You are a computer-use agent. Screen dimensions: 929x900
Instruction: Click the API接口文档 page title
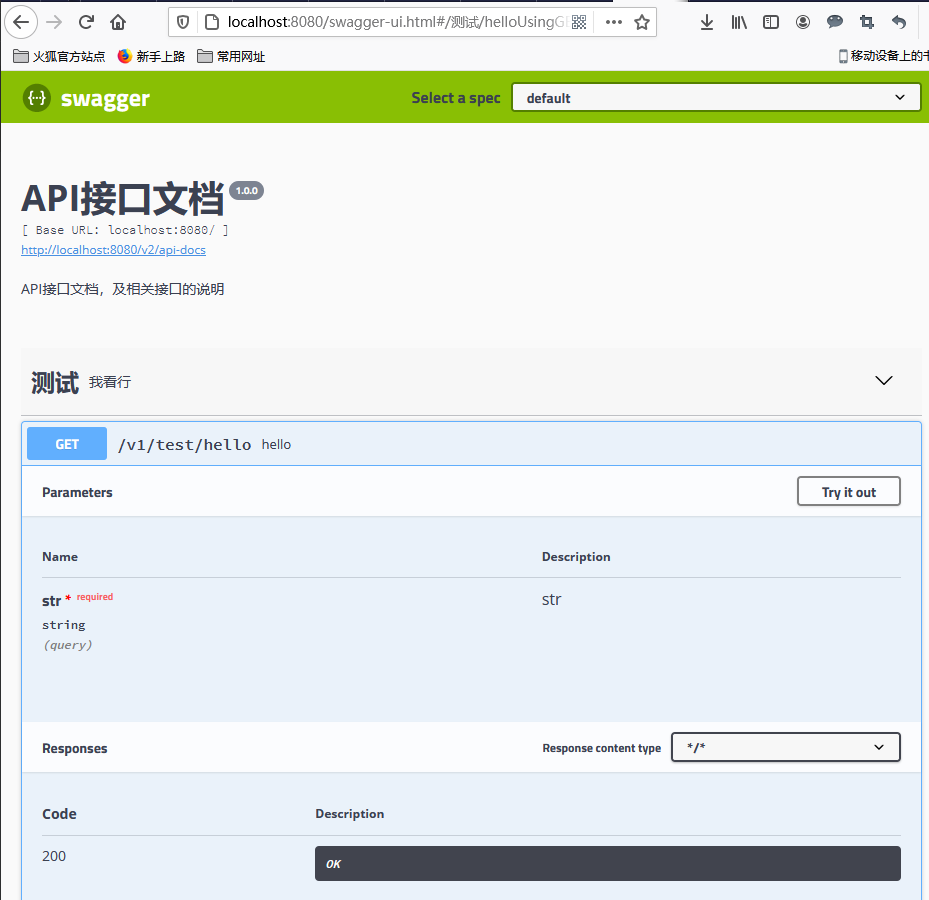123,198
